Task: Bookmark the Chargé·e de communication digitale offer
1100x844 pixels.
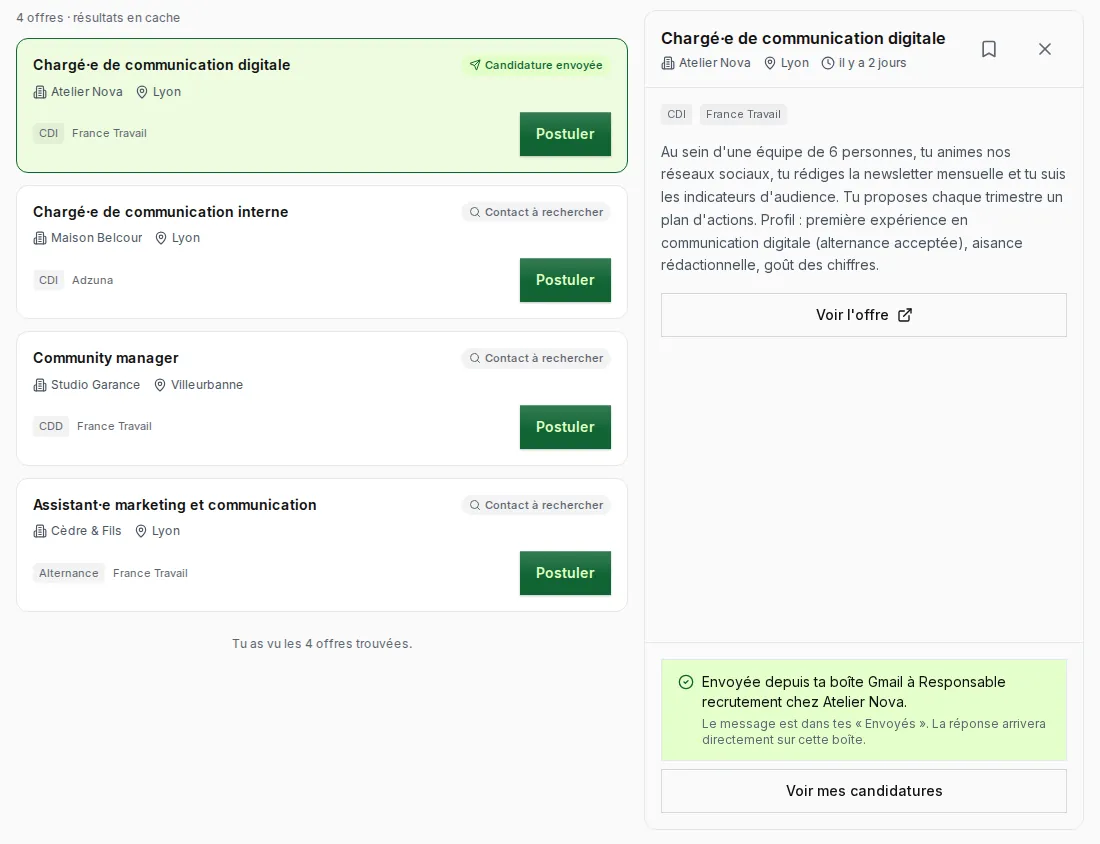Action: [988, 49]
